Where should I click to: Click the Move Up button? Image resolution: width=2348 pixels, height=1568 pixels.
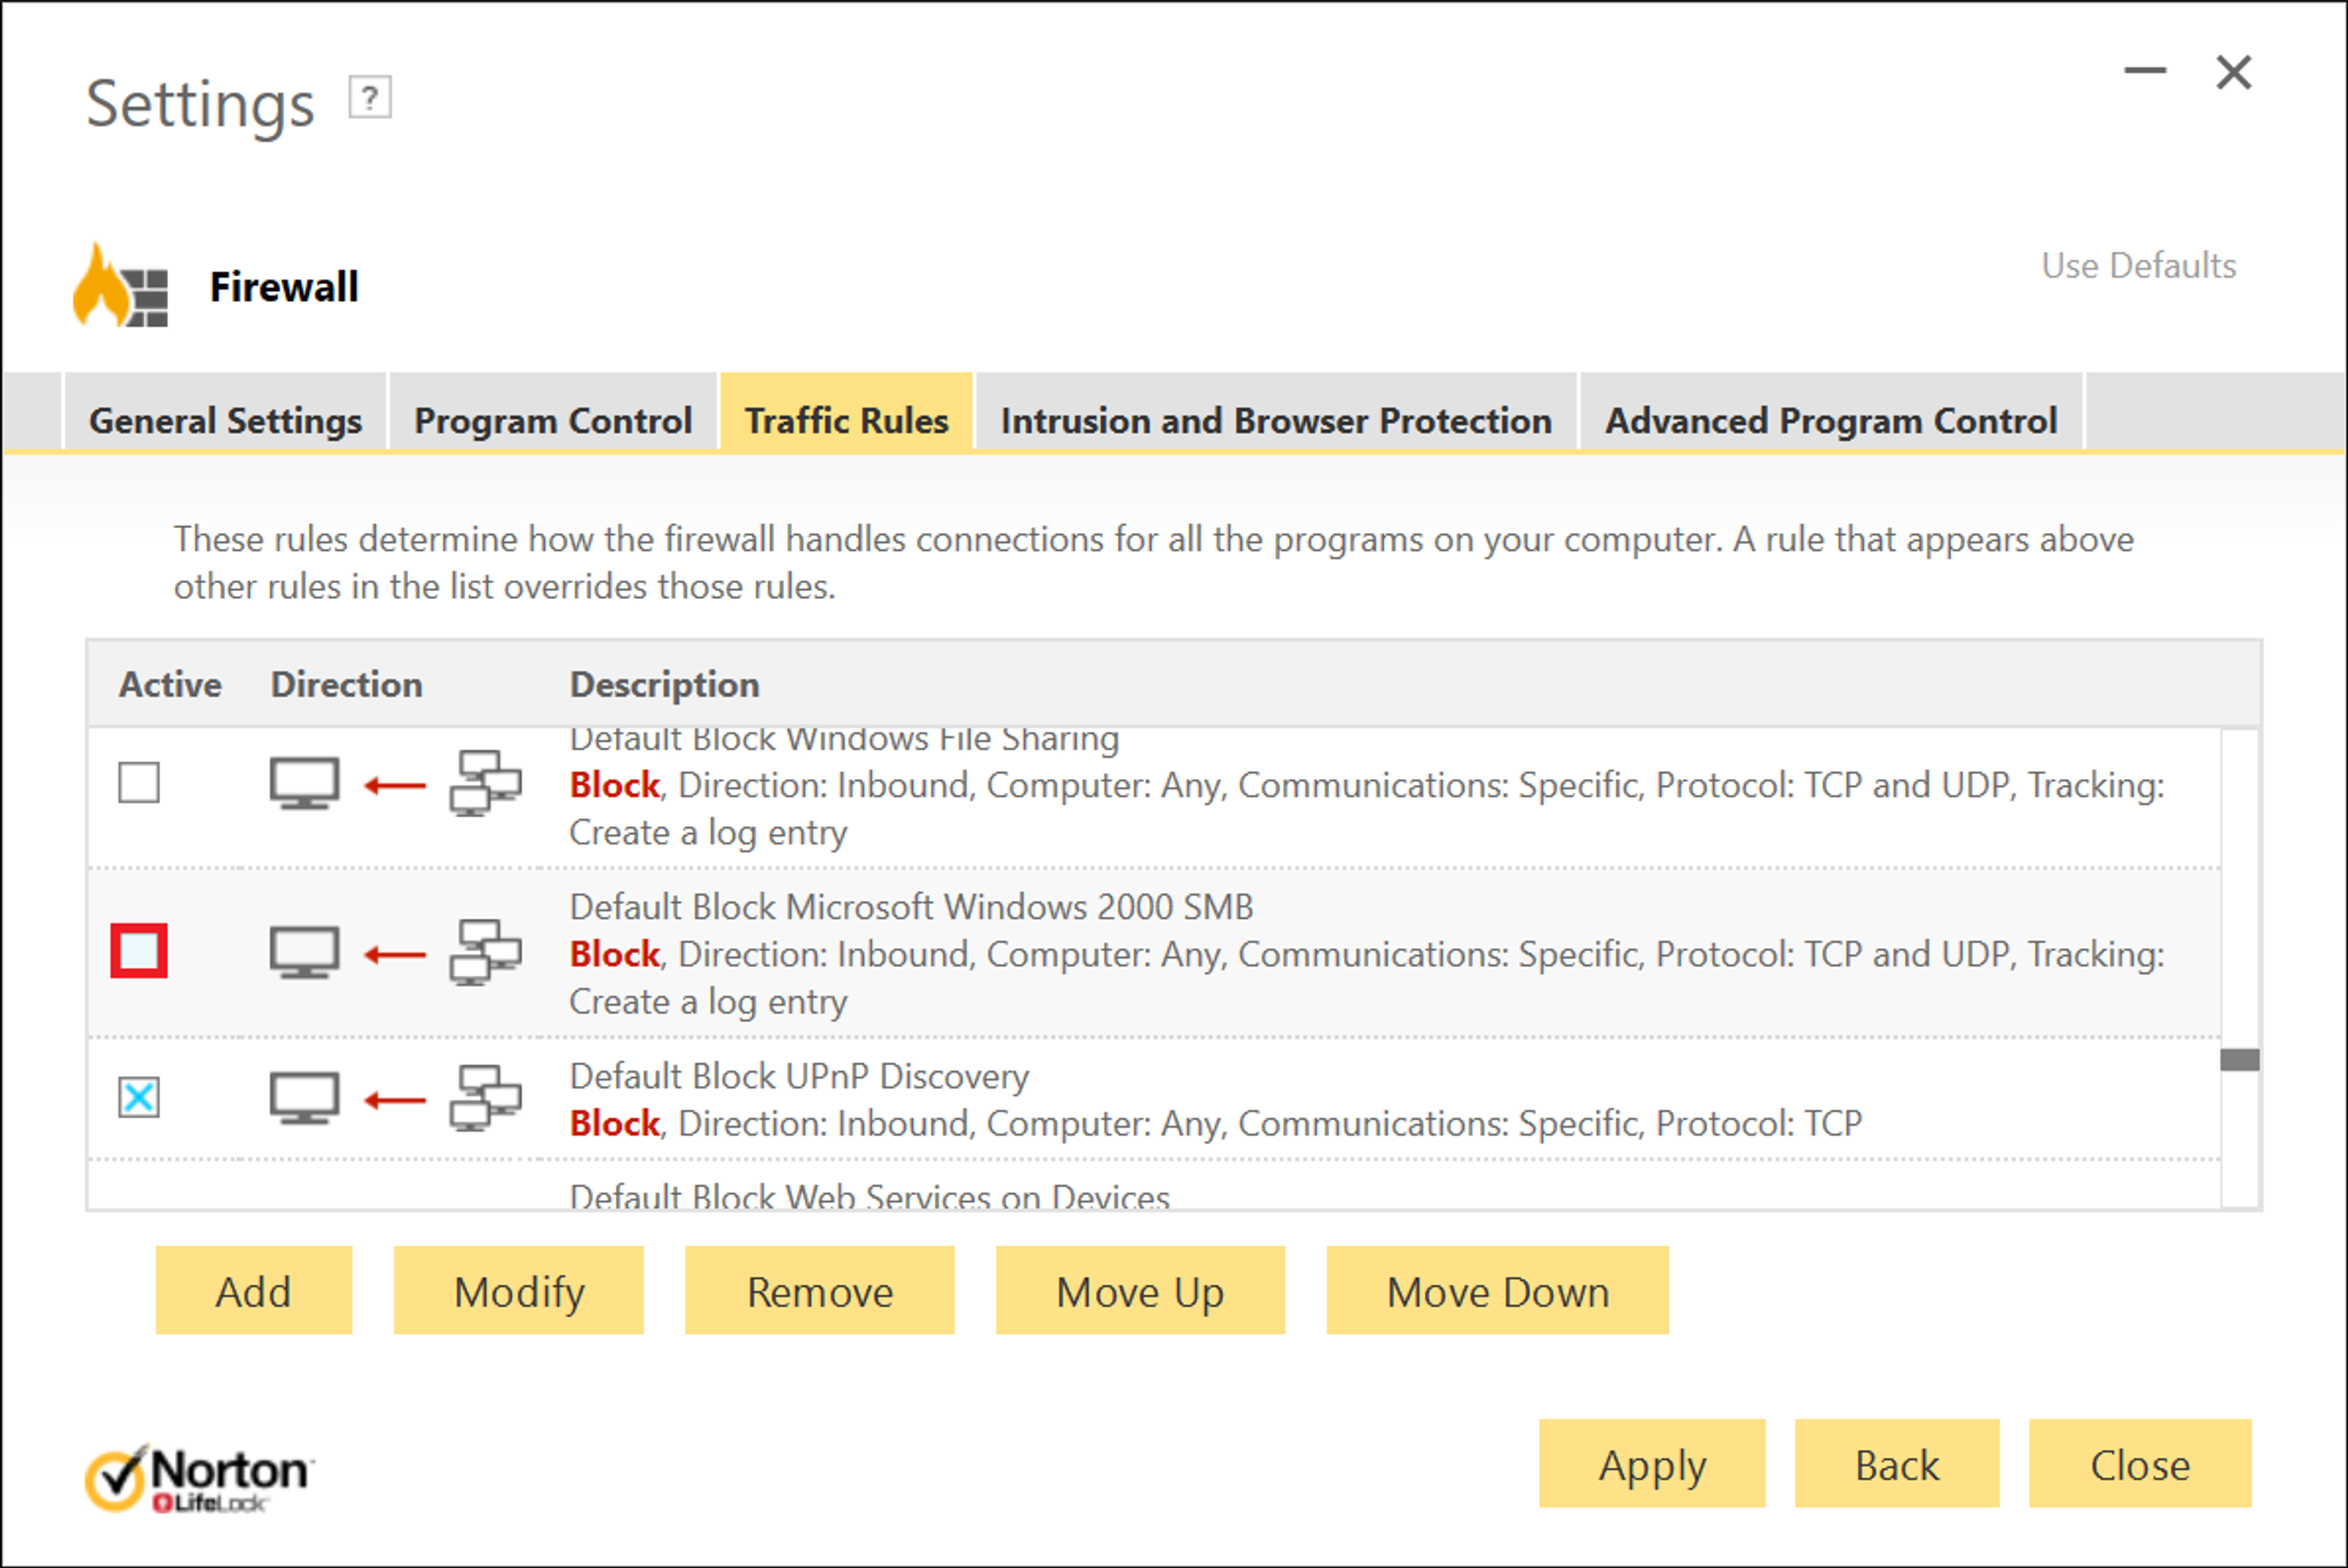point(1140,1291)
